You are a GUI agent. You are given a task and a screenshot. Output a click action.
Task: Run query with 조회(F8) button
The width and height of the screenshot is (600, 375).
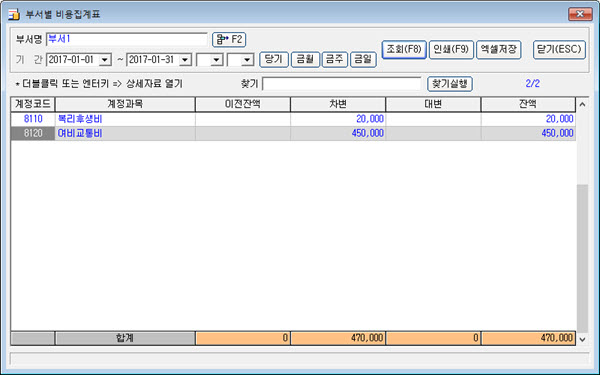pyautogui.click(x=404, y=50)
